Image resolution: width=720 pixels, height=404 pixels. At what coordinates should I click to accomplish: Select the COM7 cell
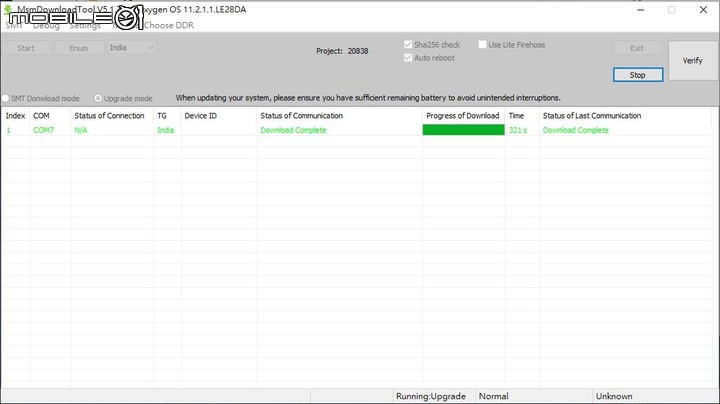pos(43,130)
